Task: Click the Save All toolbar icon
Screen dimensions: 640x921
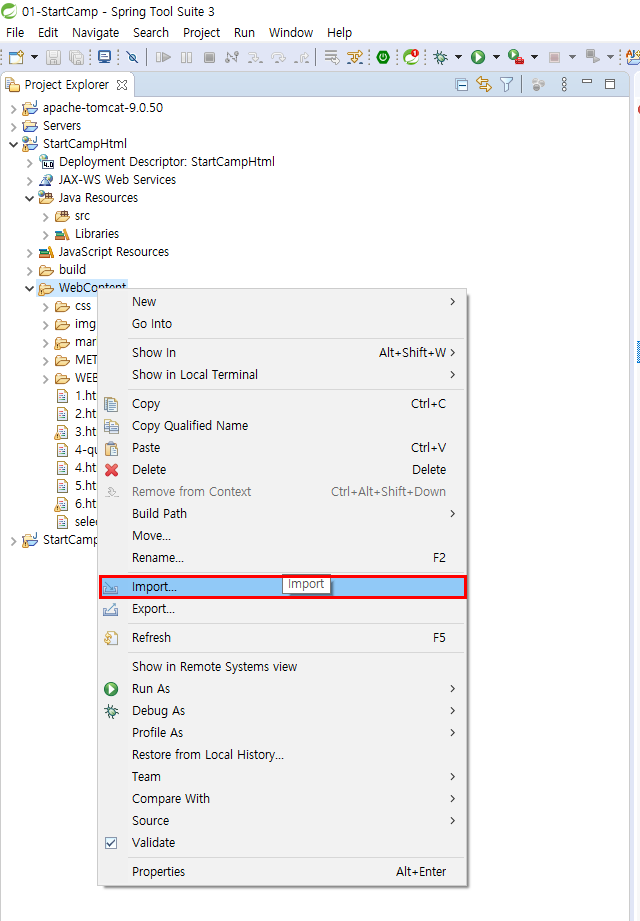Action: (76, 57)
